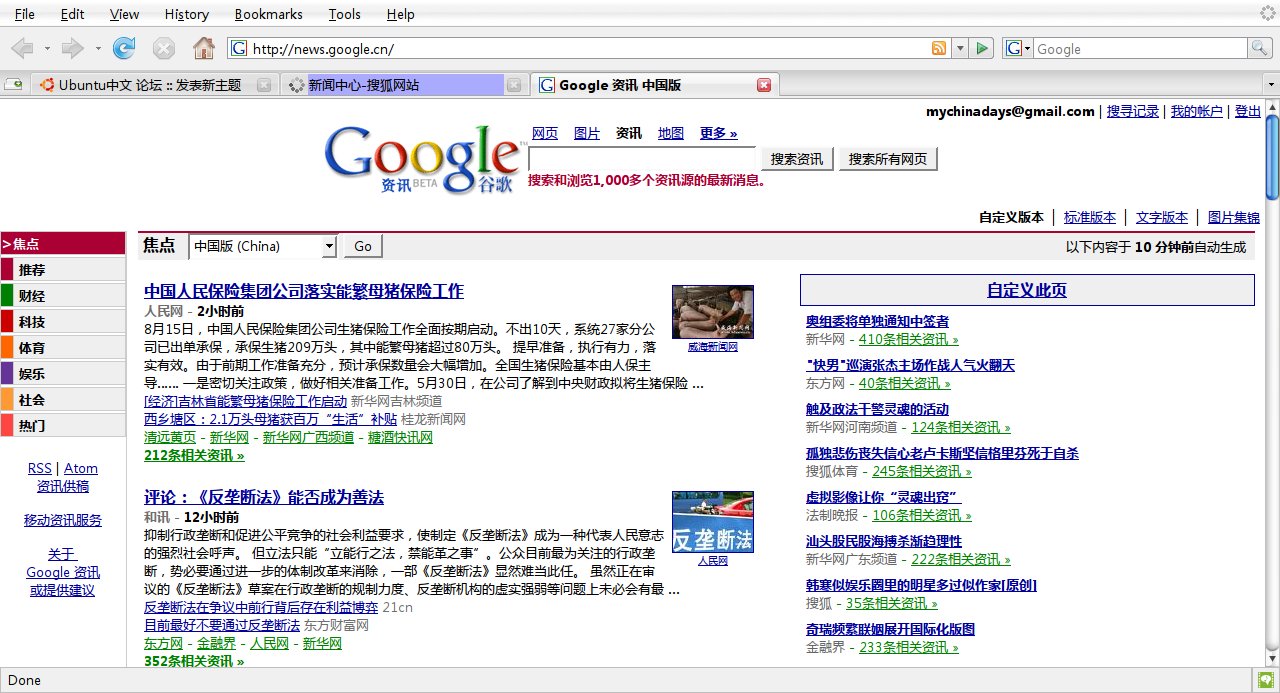Switch to 文字版本 view

1162,217
